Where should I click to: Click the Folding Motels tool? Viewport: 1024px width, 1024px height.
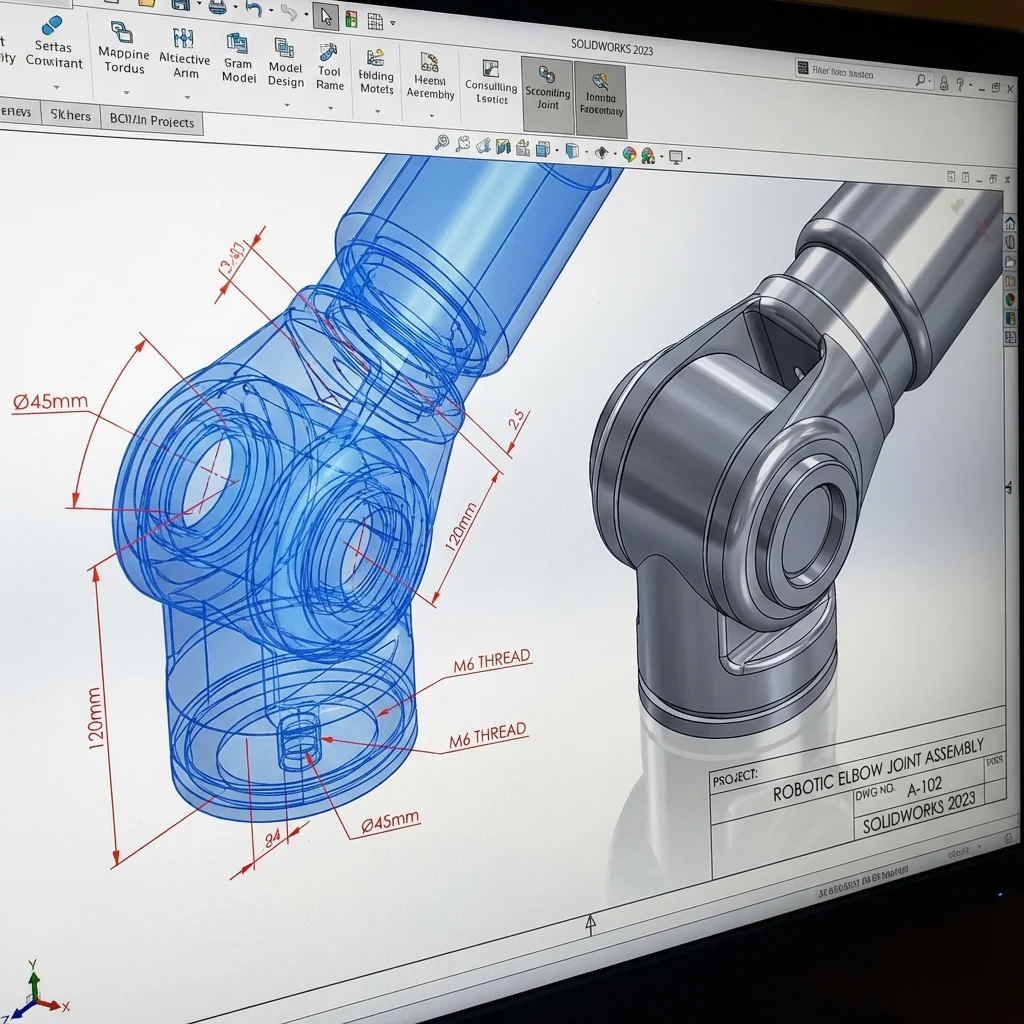[x=376, y=72]
